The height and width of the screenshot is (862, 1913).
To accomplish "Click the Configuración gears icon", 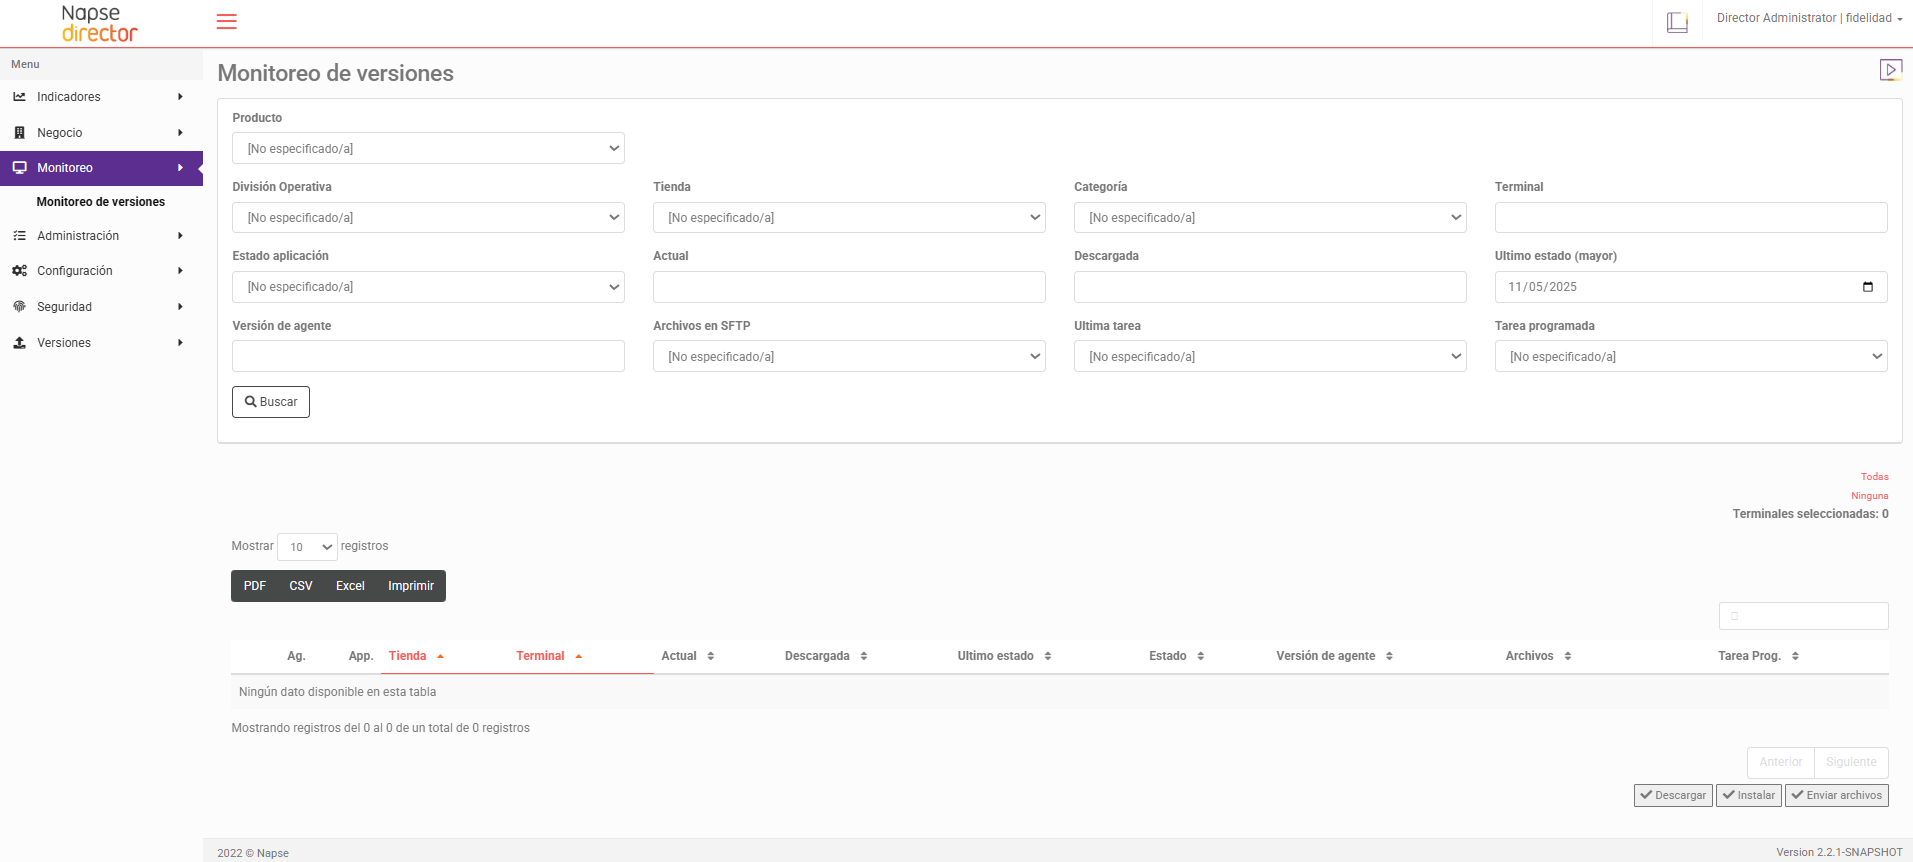I will pyautogui.click(x=19, y=271).
